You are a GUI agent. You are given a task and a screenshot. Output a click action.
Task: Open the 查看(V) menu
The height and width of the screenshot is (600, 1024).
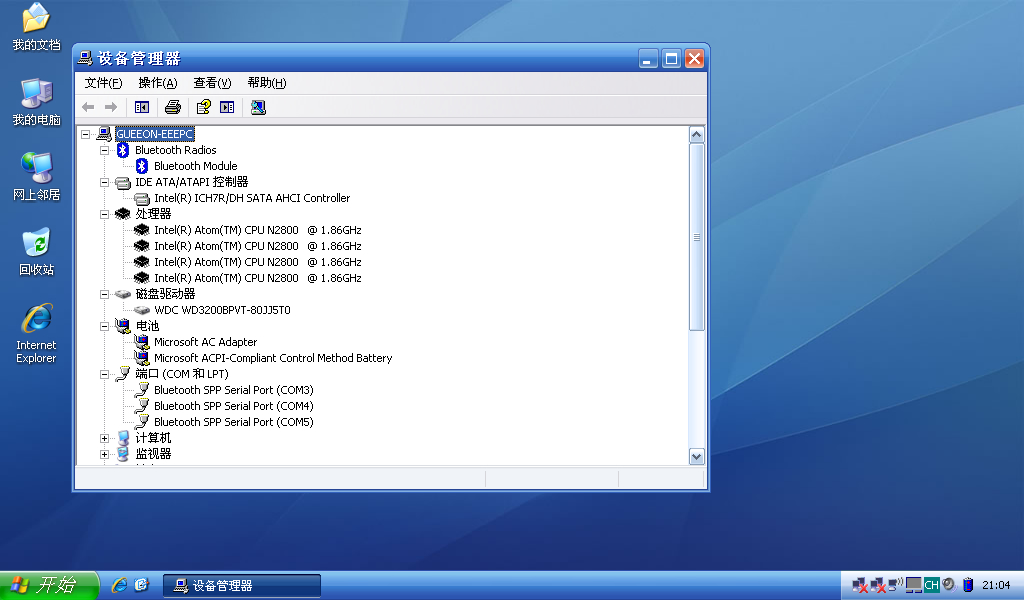(212, 83)
